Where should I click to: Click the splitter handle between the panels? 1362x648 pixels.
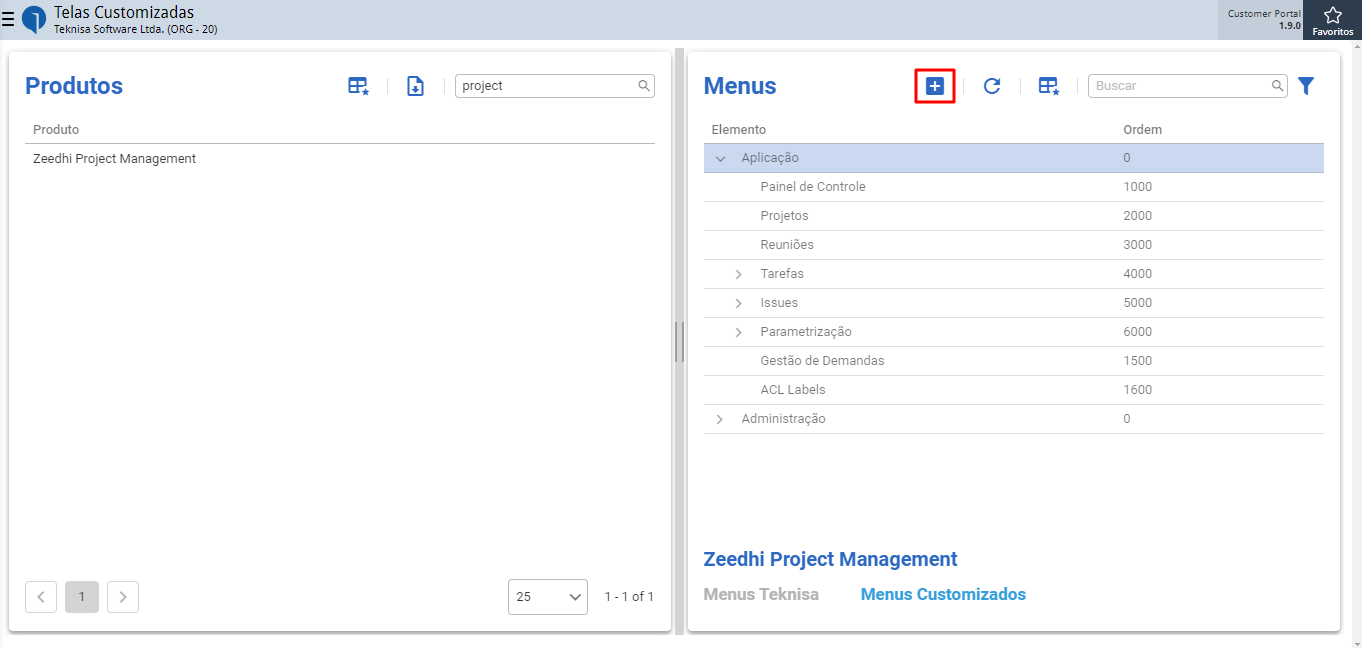coord(679,341)
